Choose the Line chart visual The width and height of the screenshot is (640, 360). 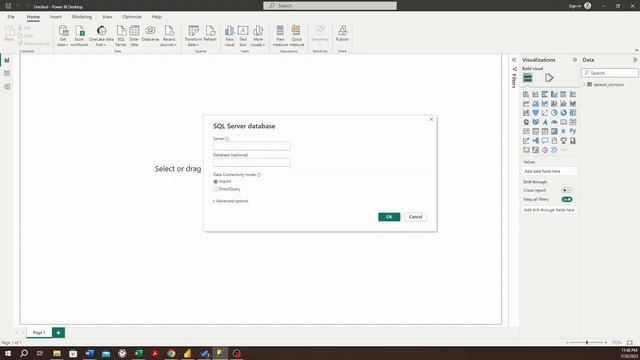tap(526, 104)
